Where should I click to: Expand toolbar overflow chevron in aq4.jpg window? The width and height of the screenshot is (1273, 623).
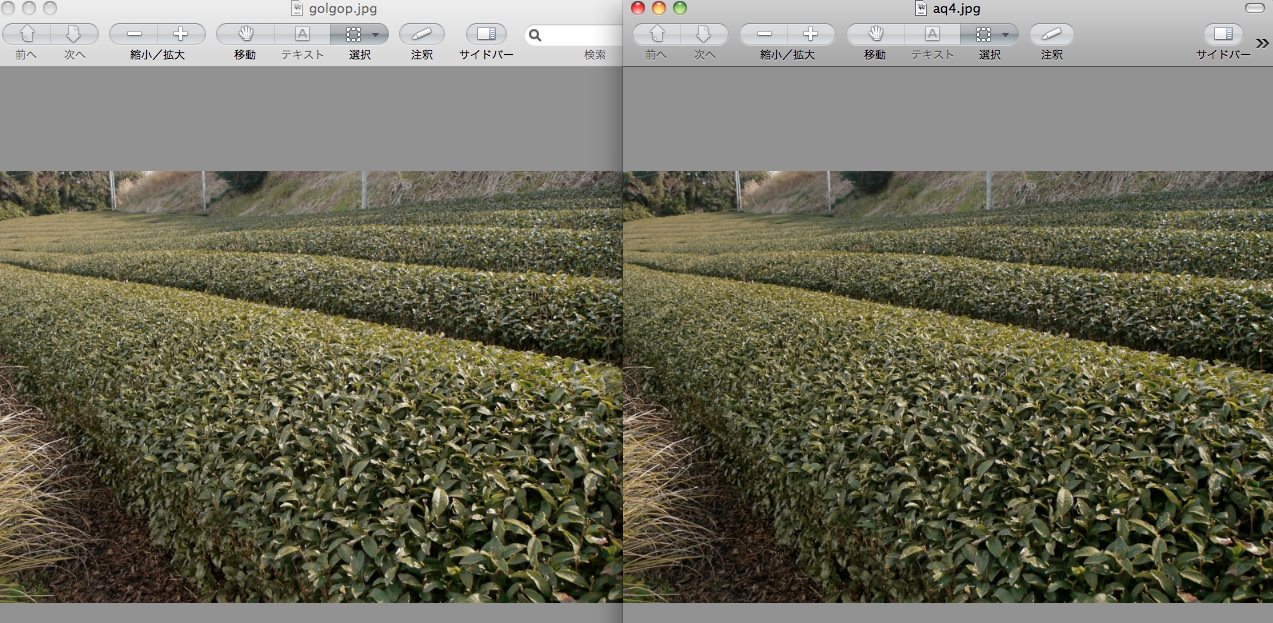click(1262, 43)
